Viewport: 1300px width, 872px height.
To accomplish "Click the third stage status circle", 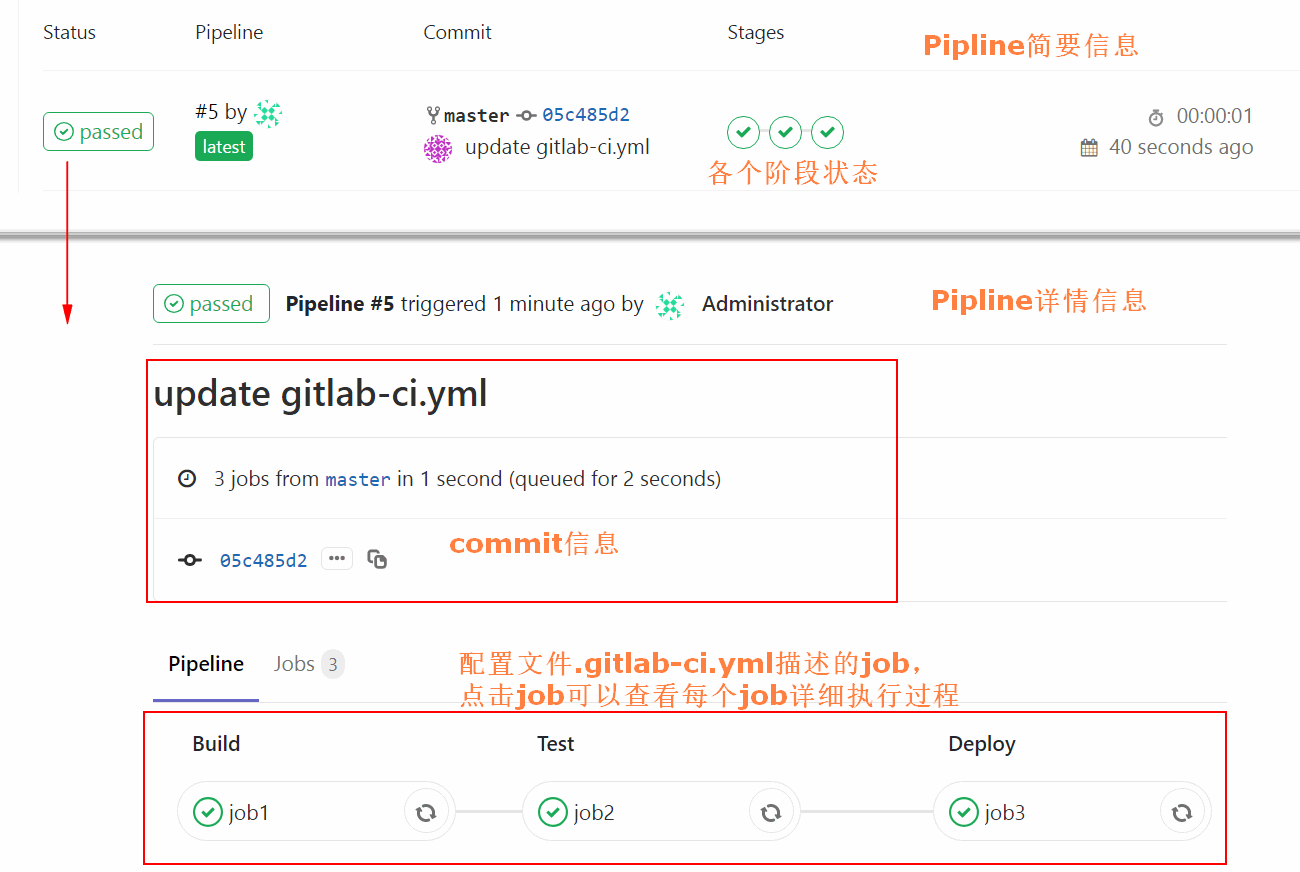I will [828, 132].
